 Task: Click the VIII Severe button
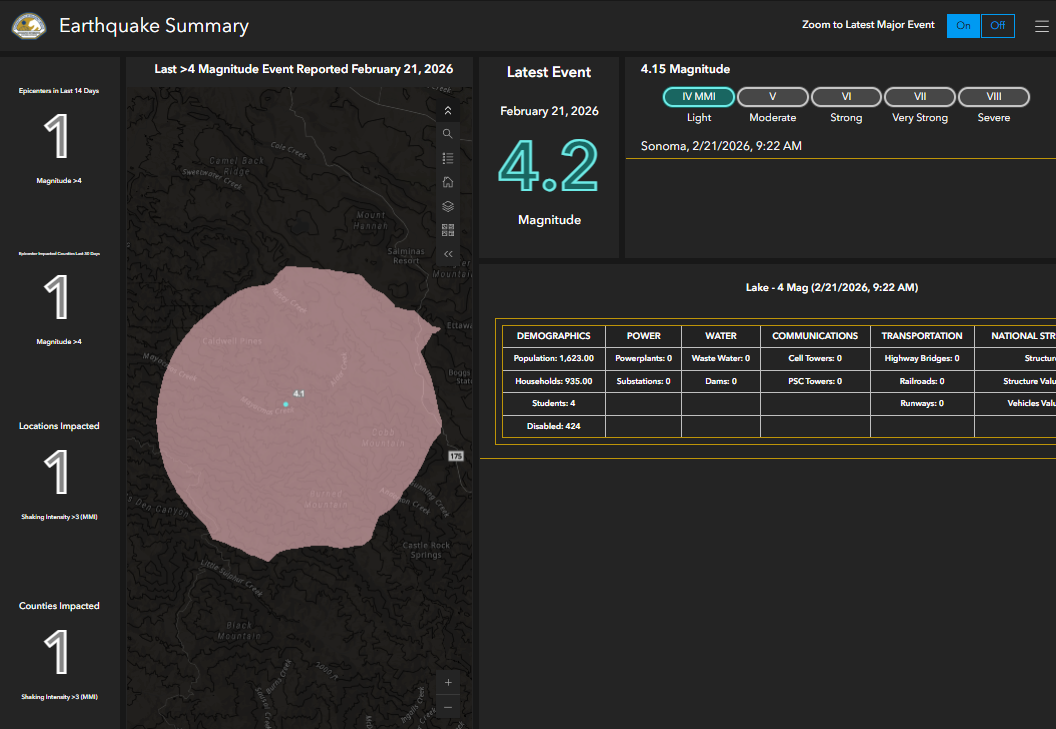coord(993,97)
